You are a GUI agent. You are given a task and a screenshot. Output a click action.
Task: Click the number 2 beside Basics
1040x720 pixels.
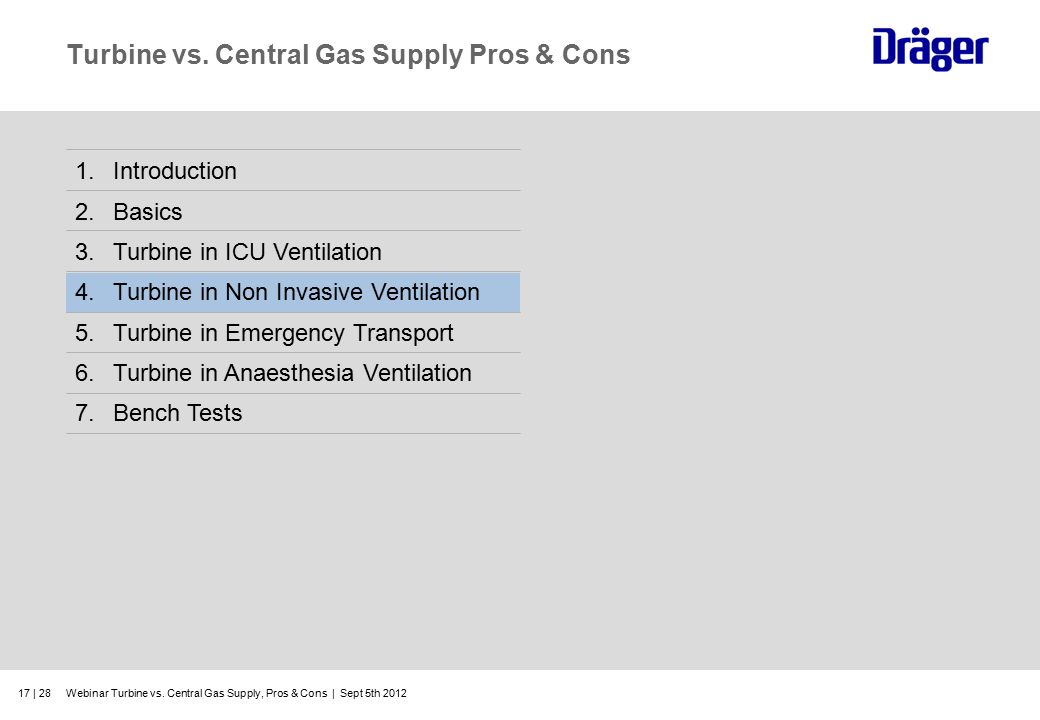tap(84, 212)
